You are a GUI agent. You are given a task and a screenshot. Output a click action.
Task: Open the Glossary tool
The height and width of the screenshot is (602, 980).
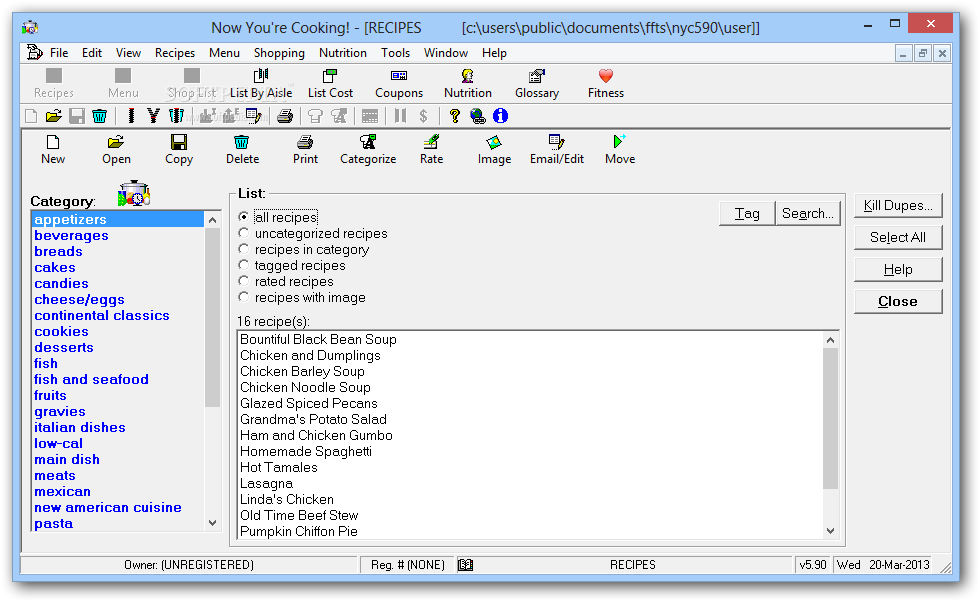[536, 76]
